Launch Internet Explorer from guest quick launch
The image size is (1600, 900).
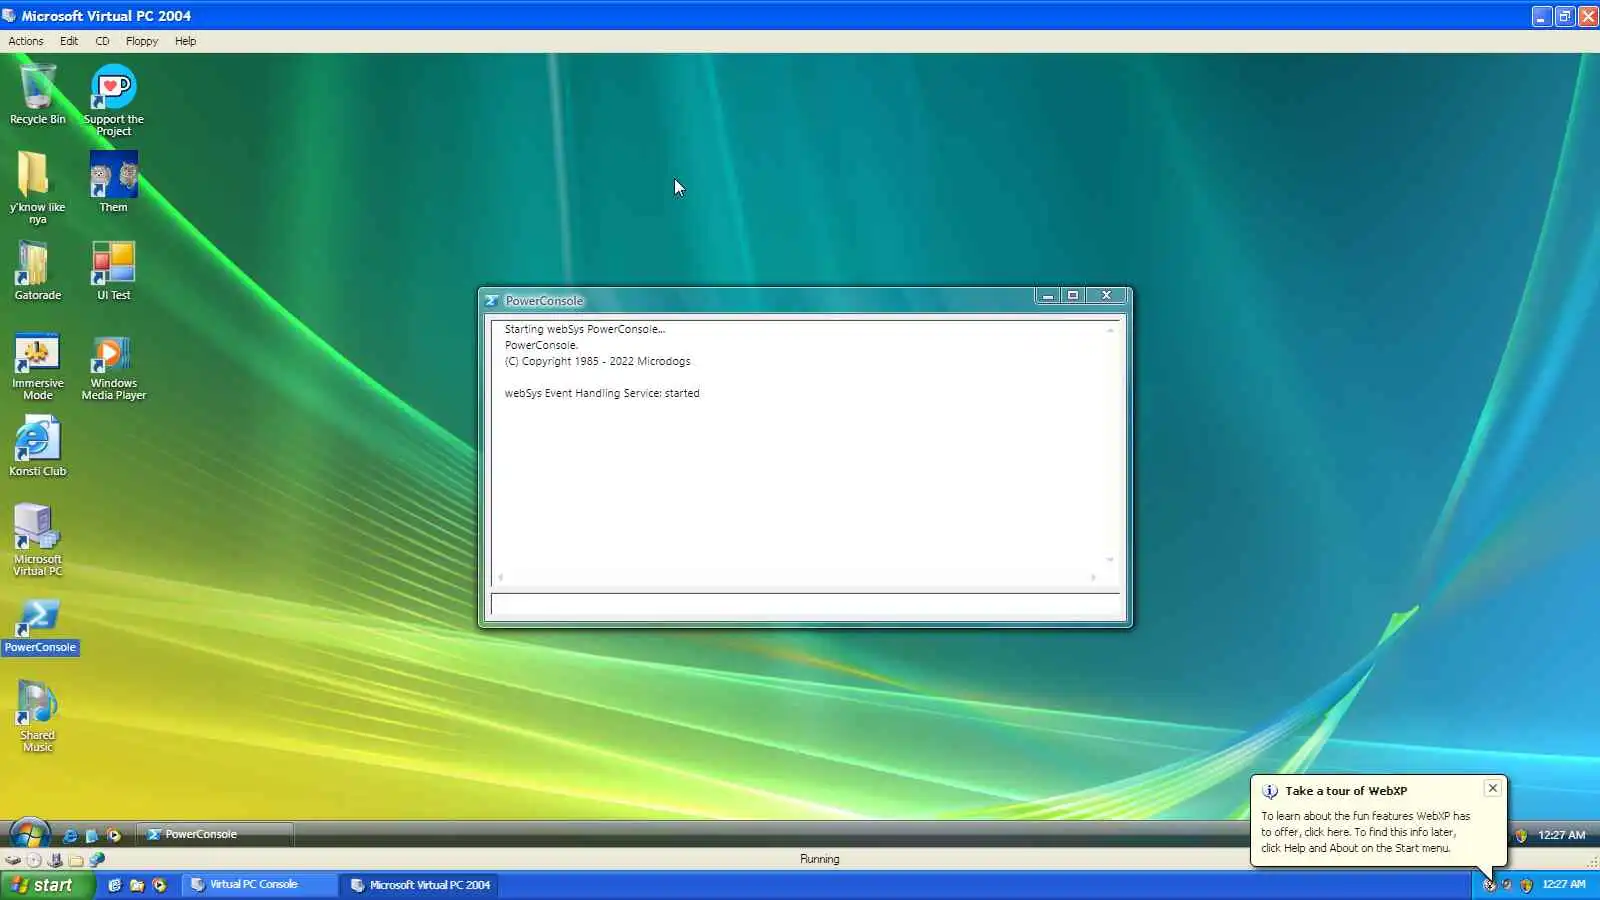tap(70, 835)
